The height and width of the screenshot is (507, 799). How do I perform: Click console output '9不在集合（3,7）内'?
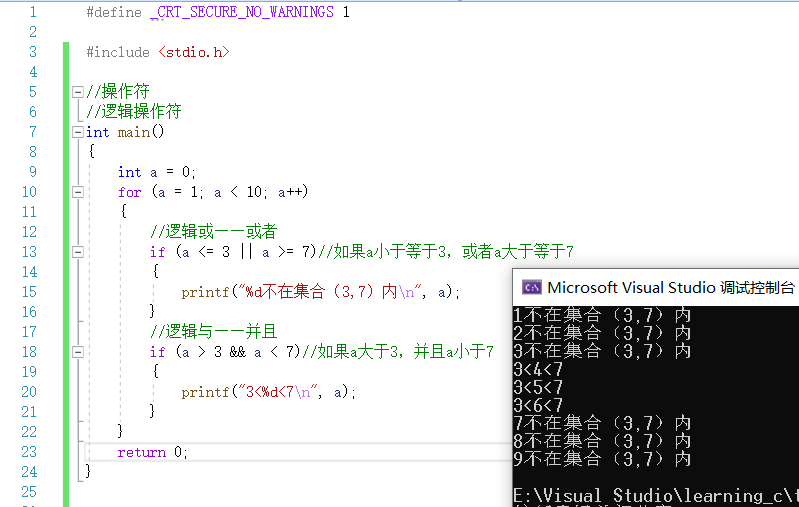pos(602,459)
